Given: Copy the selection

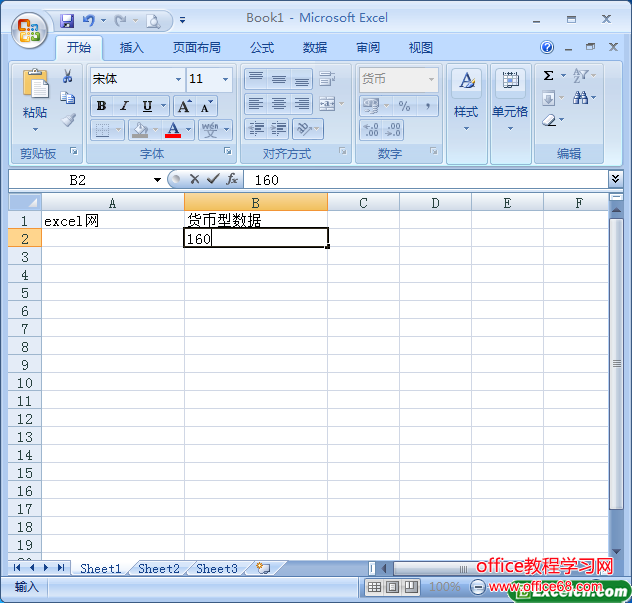Looking at the screenshot, I should tap(67, 98).
